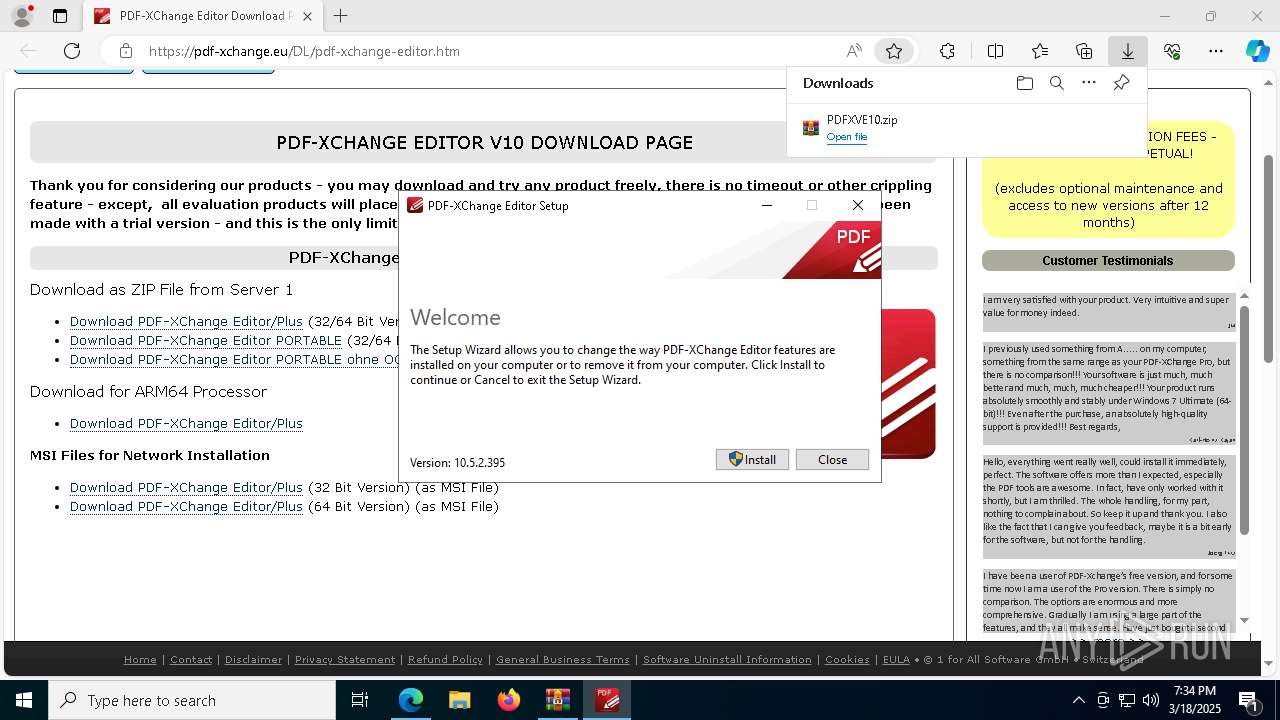The width and height of the screenshot is (1280, 720).
Task: Open Cookies footer link
Action: (x=847, y=660)
